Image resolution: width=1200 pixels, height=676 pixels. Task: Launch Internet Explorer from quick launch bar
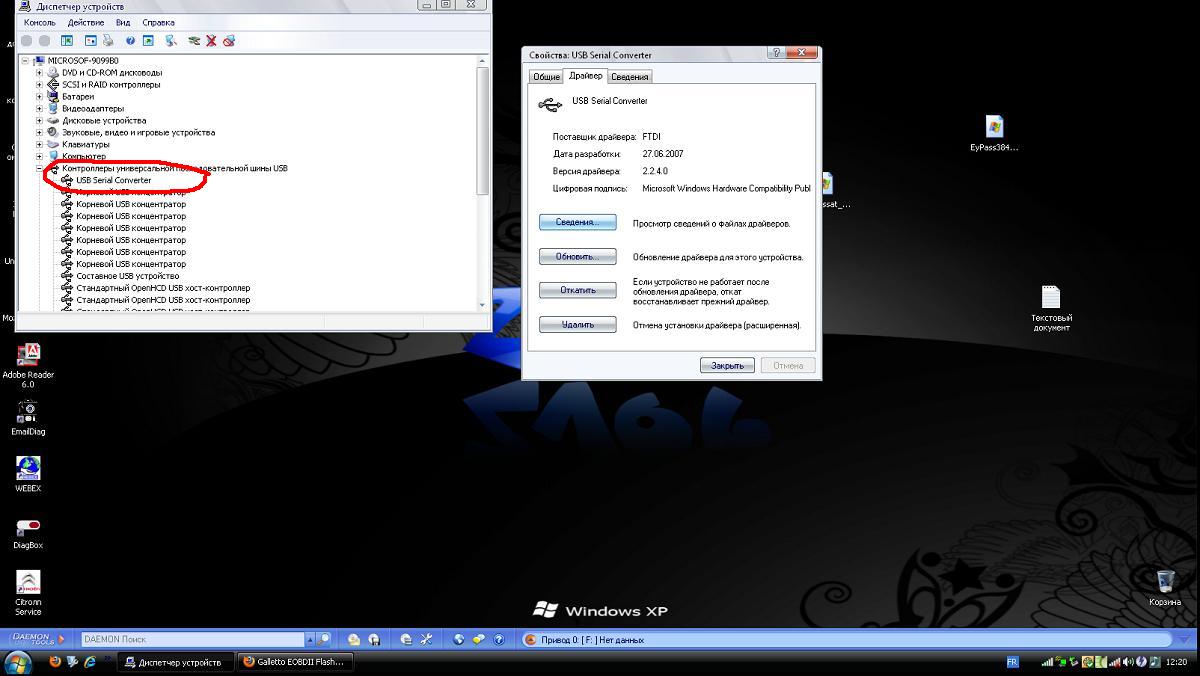(x=90, y=662)
